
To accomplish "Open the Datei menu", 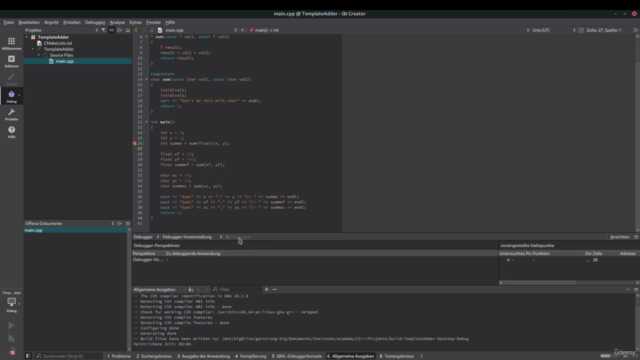I will click(9, 22).
